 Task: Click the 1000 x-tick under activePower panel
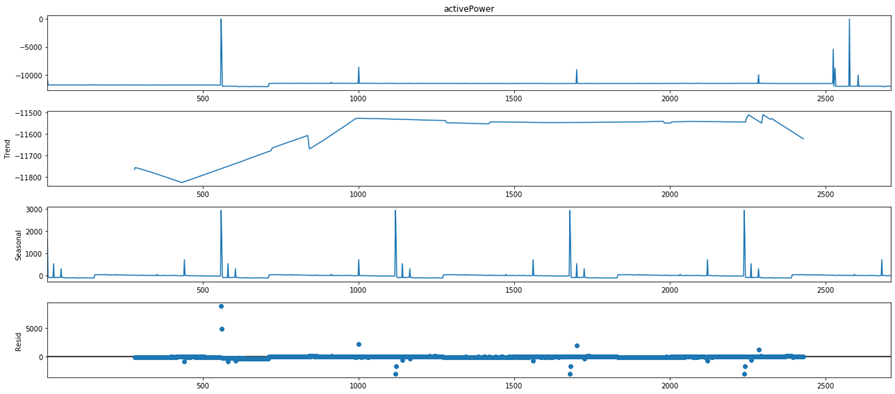(x=358, y=98)
